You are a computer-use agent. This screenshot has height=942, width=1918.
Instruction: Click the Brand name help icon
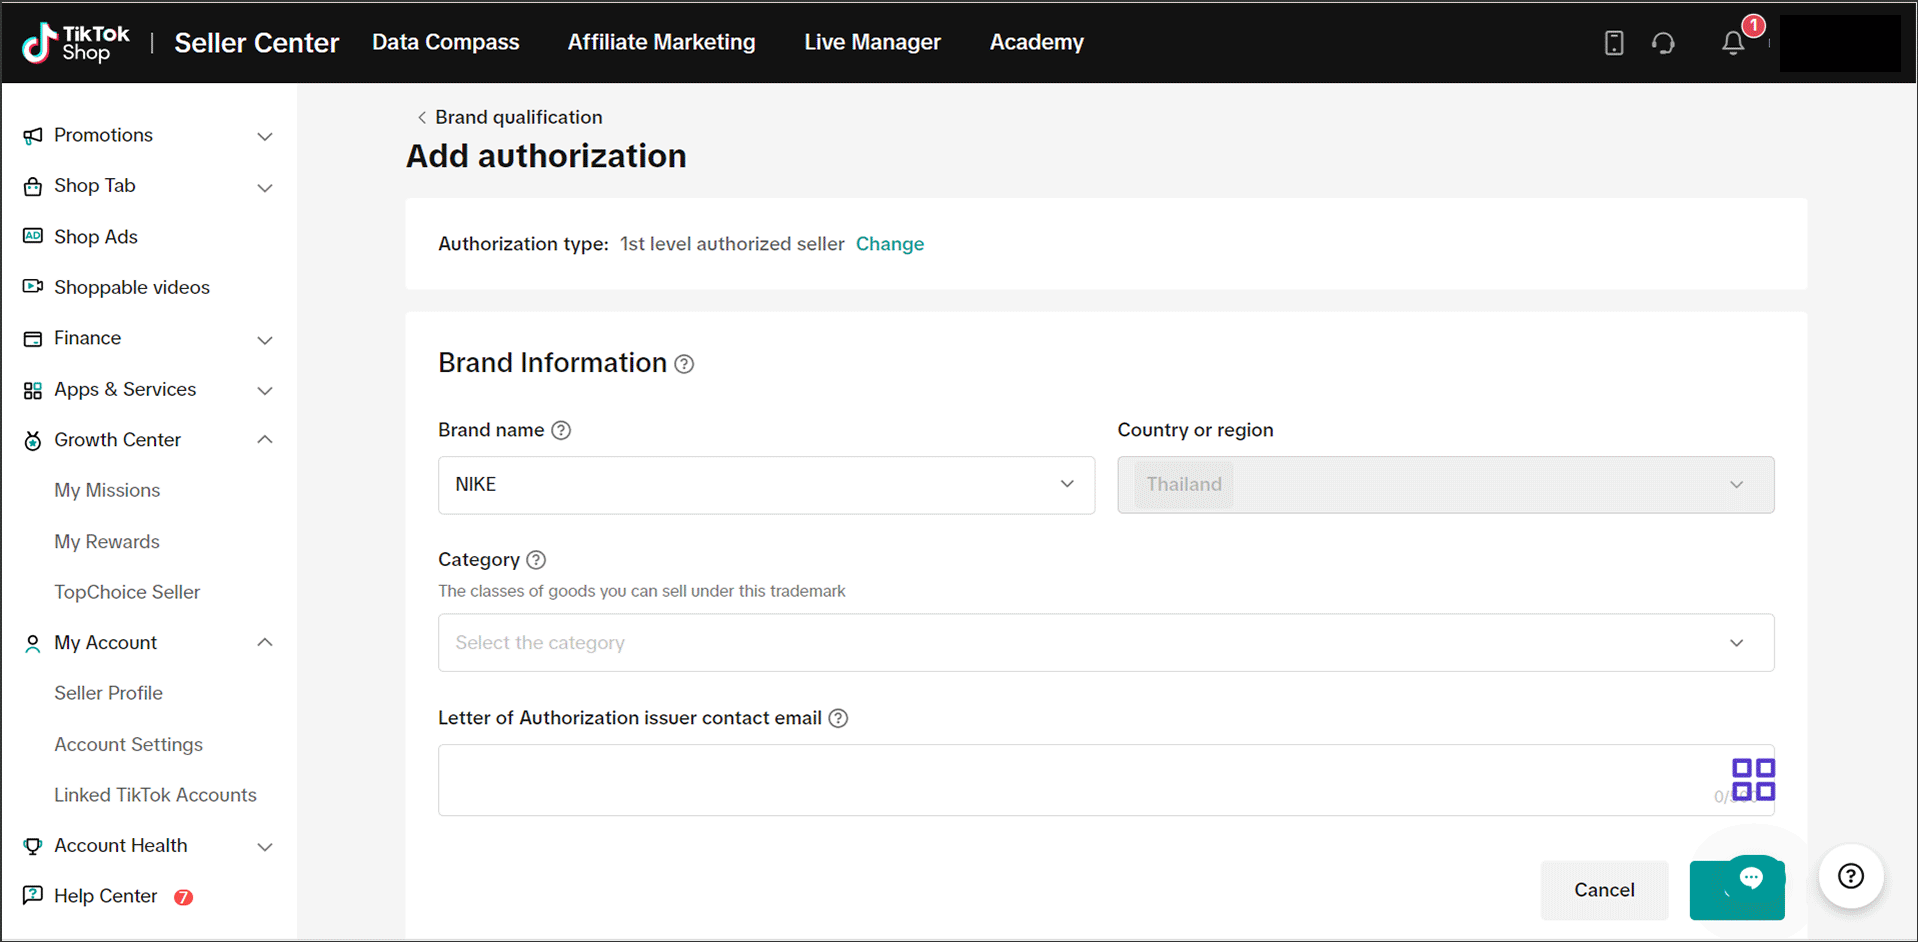pyautogui.click(x=561, y=430)
